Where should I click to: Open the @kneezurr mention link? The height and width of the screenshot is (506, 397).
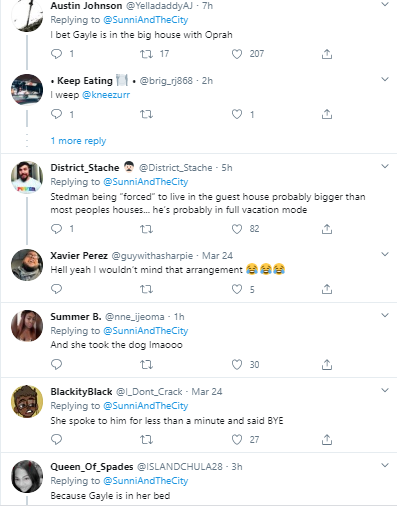pyautogui.click(x=106, y=95)
